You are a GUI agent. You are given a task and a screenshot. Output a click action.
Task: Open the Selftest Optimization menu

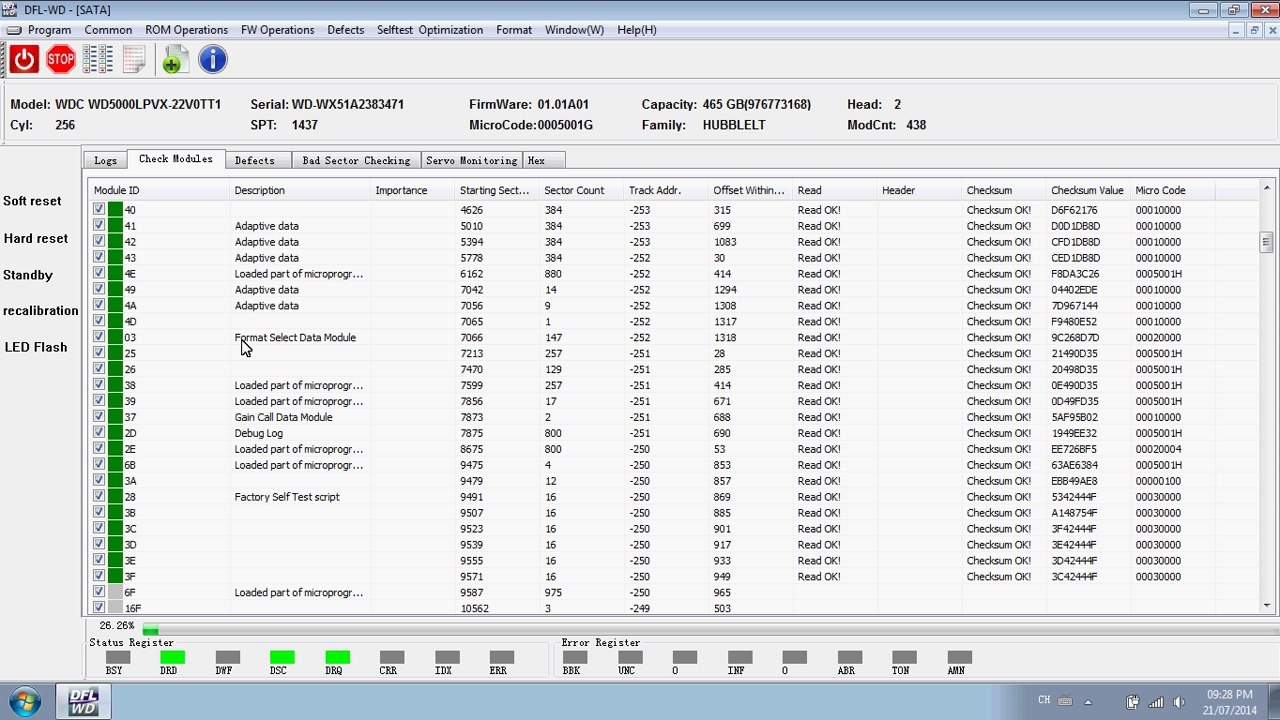pyautogui.click(x=430, y=30)
